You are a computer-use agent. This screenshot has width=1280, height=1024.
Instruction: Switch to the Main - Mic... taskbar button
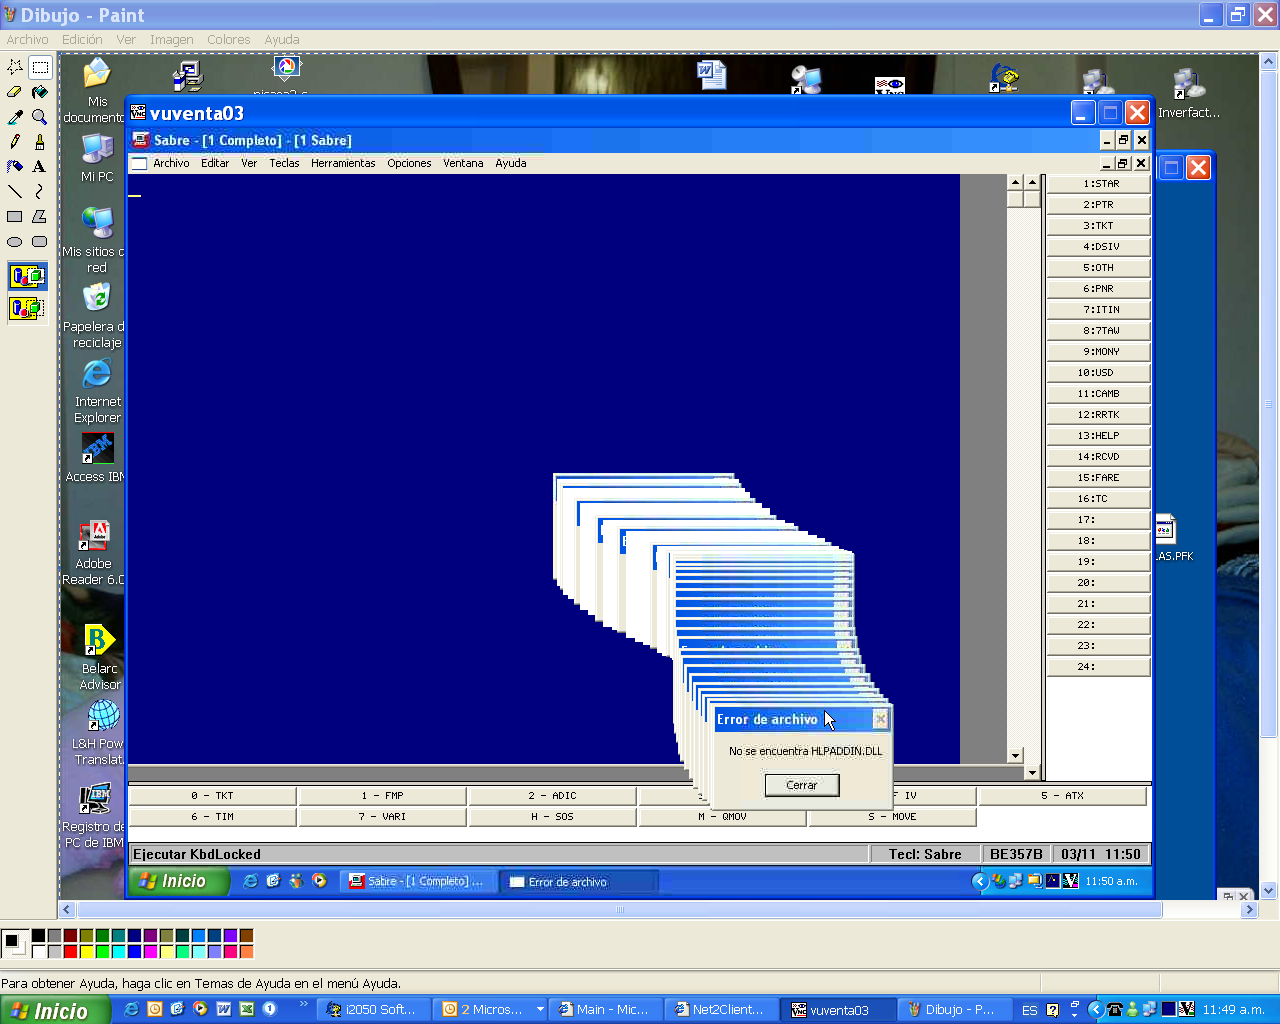(607, 1010)
